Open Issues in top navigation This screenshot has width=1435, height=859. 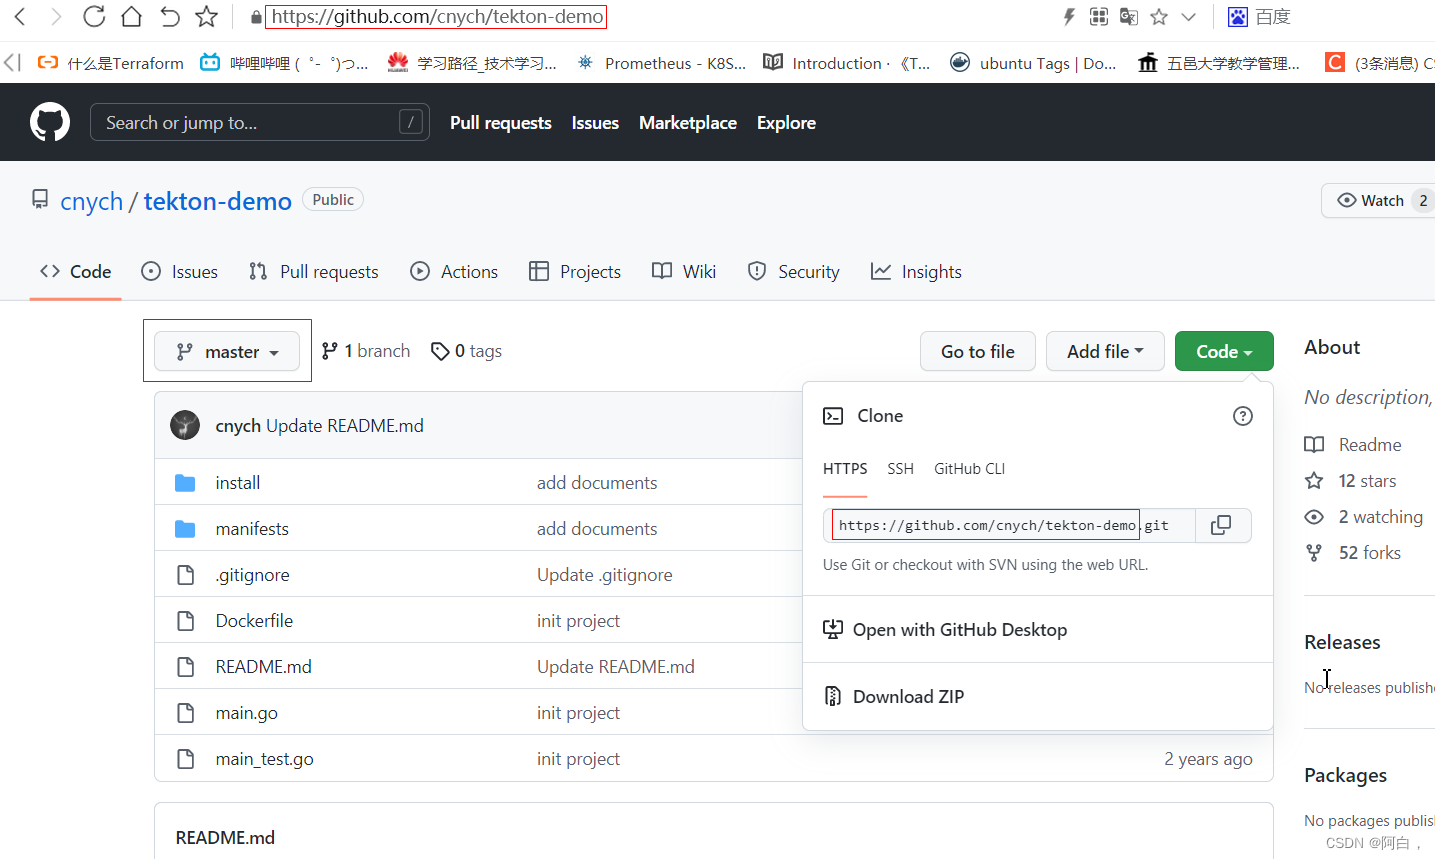pyautogui.click(x=595, y=123)
